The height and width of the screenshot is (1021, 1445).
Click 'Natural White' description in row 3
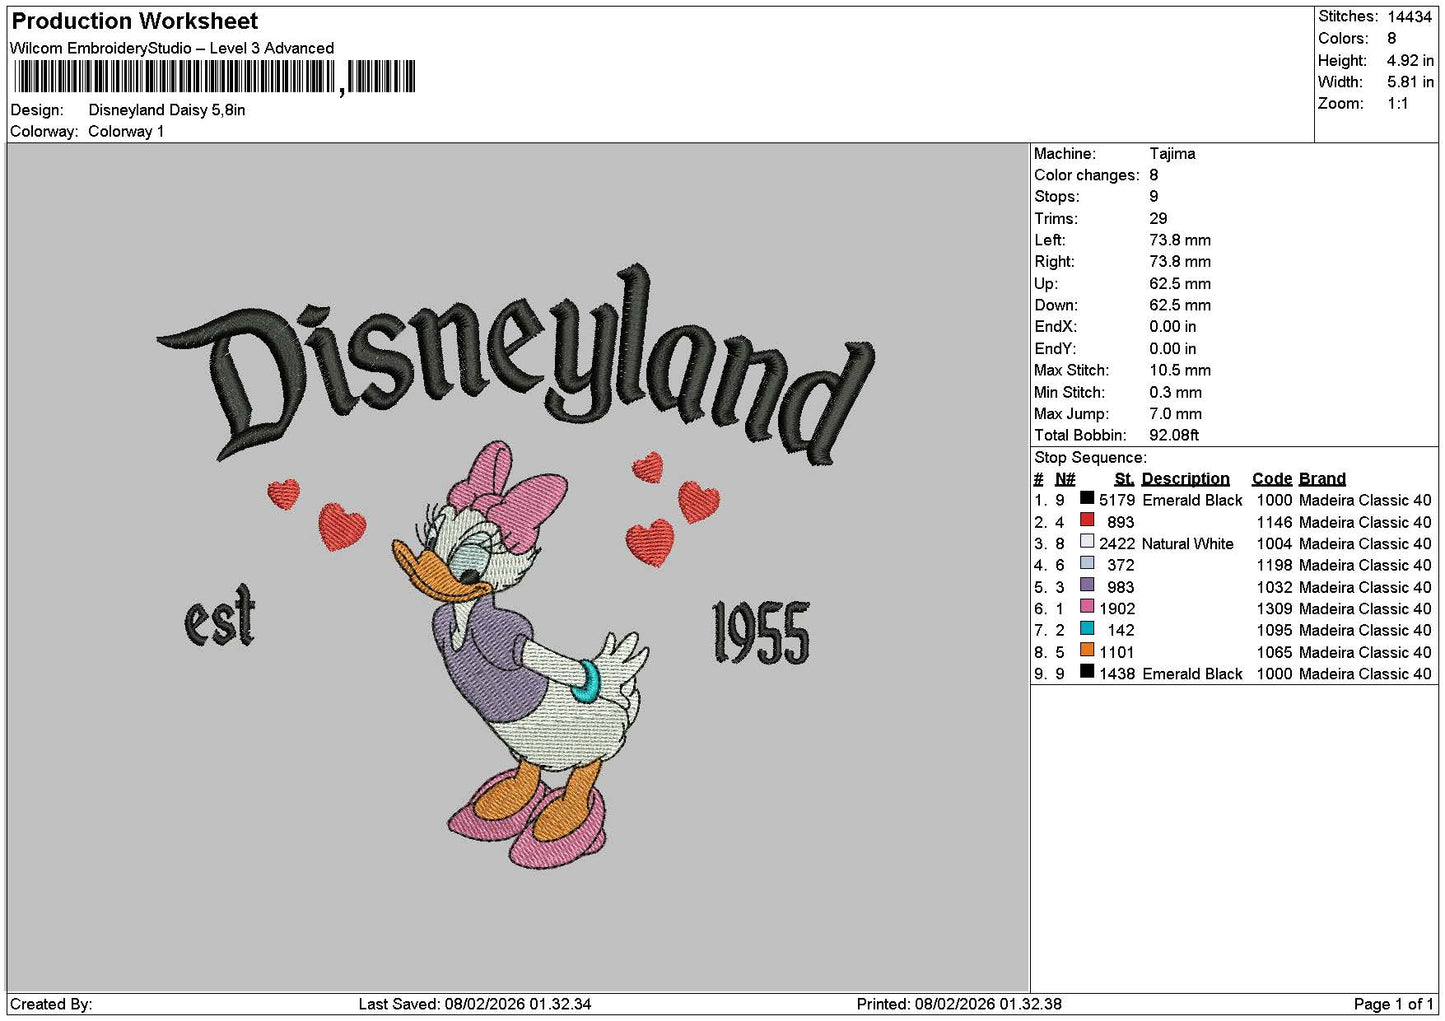click(1188, 544)
